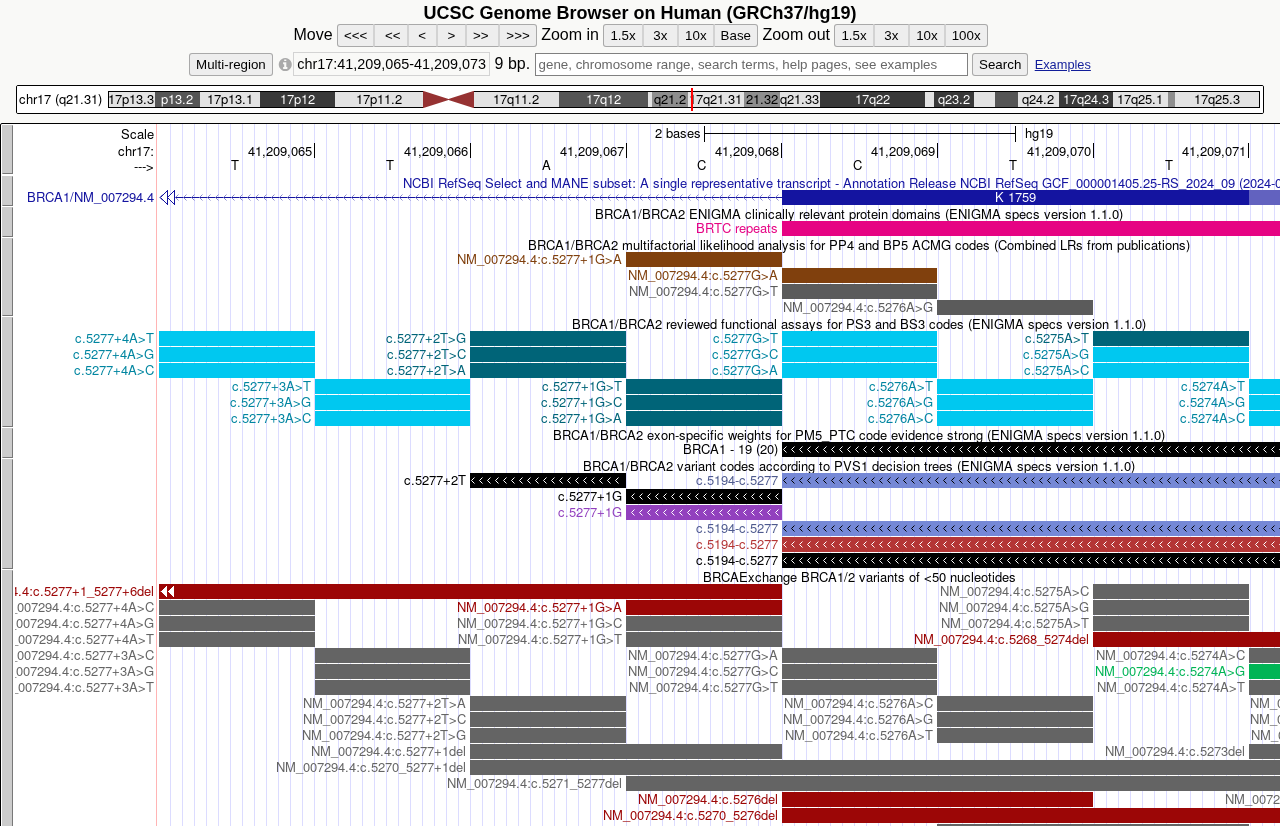Image resolution: width=1280 pixels, height=826 pixels.
Task: Move far left with the <<< button
Action: click(x=355, y=36)
